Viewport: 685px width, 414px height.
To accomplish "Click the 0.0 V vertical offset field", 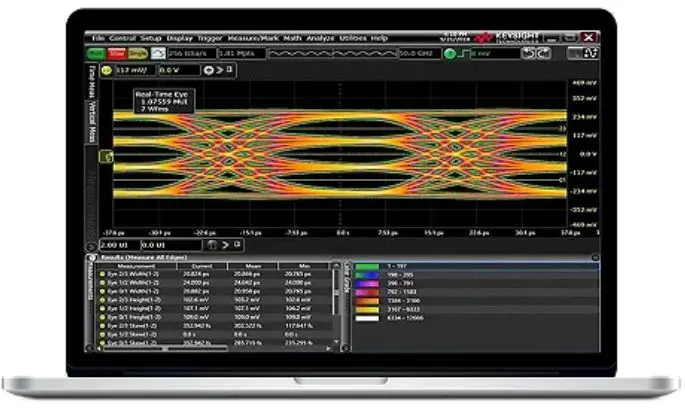I will tap(179, 70).
